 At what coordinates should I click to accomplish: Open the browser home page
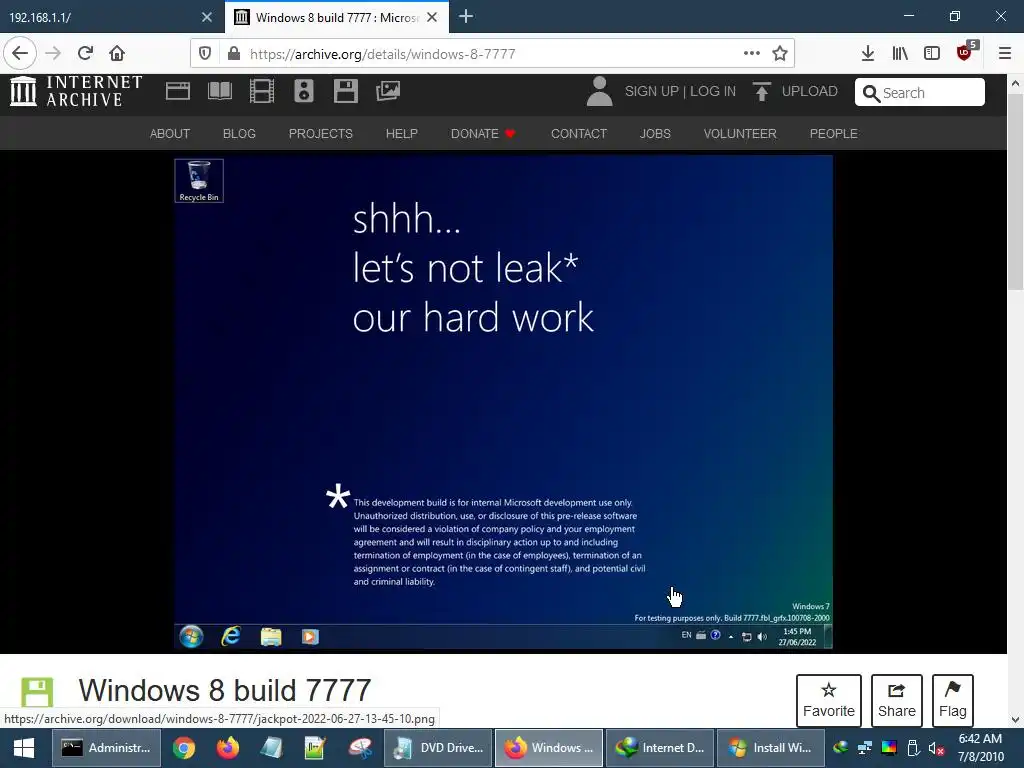click(x=117, y=54)
